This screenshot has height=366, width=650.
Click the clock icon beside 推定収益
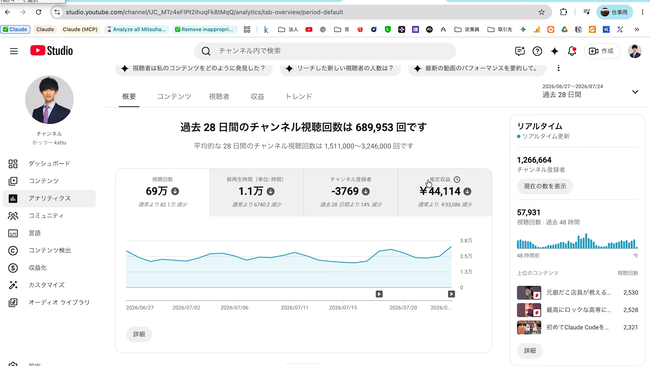(x=457, y=179)
